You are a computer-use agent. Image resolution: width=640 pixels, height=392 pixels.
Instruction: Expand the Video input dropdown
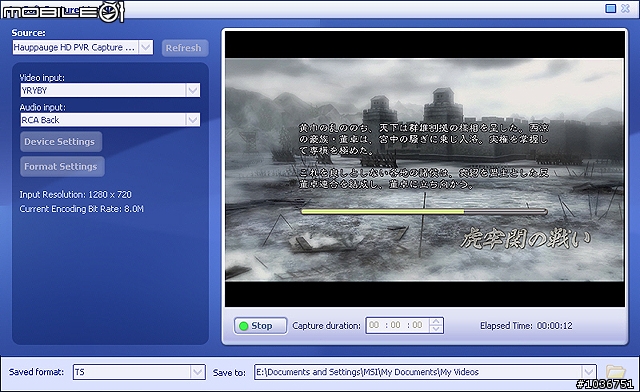193,90
